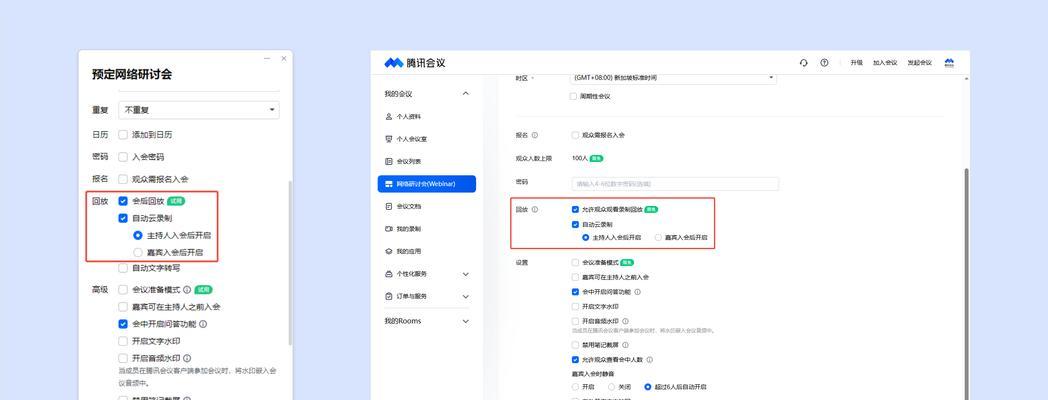Click the 我的录制 camera icon
Image resolution: width=1048 pixels, height=400 pixels.
coord(389,229)
